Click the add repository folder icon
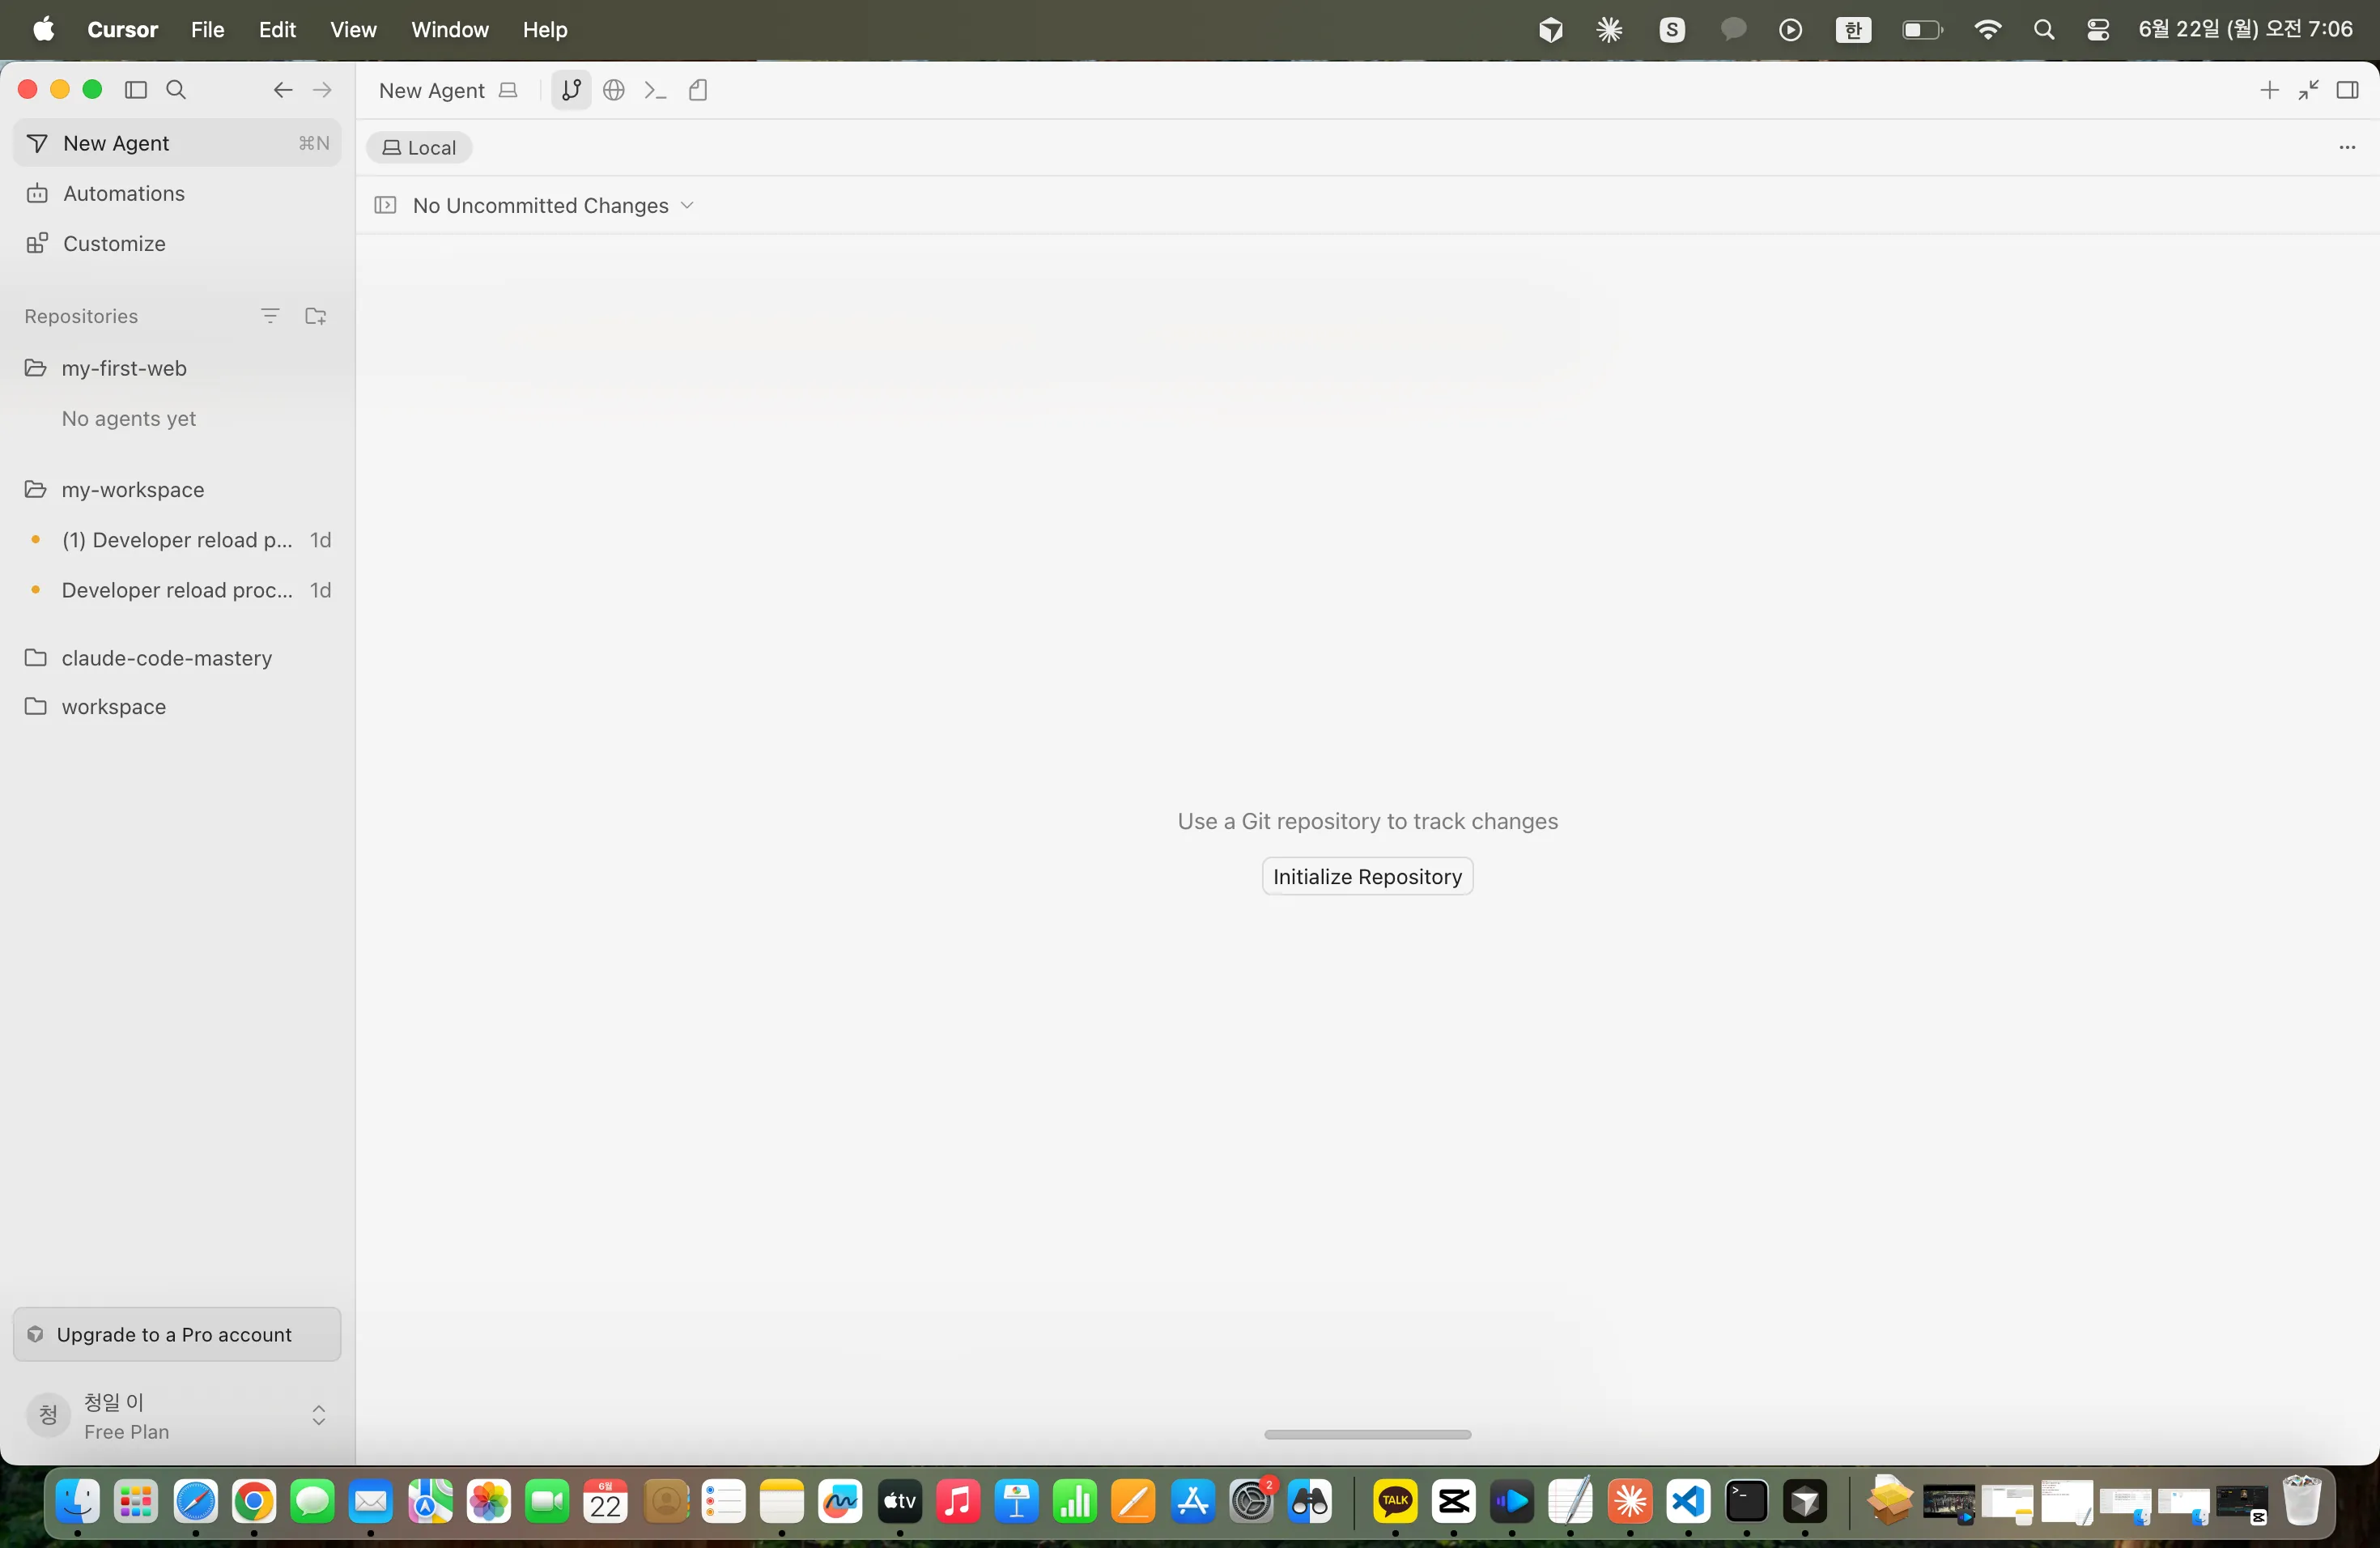 [x=316, y=316]
